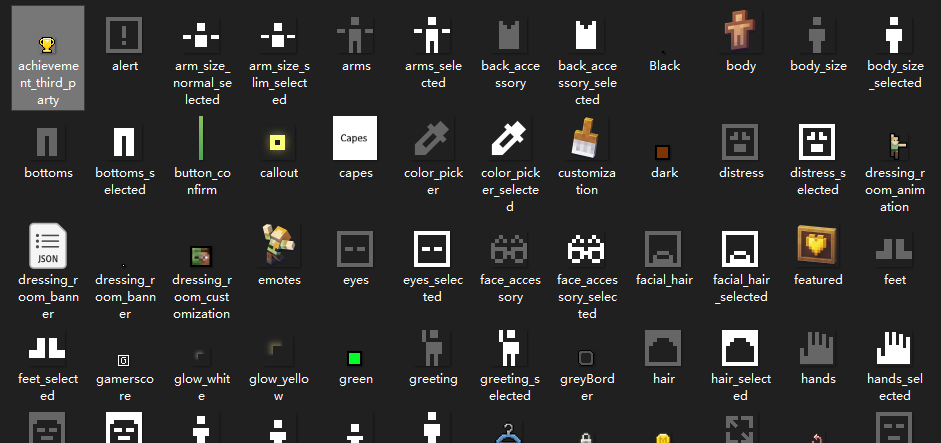Select the dark brown swatch file
The width and height of the screenshot is (941, 443).
tap(662, 152)
